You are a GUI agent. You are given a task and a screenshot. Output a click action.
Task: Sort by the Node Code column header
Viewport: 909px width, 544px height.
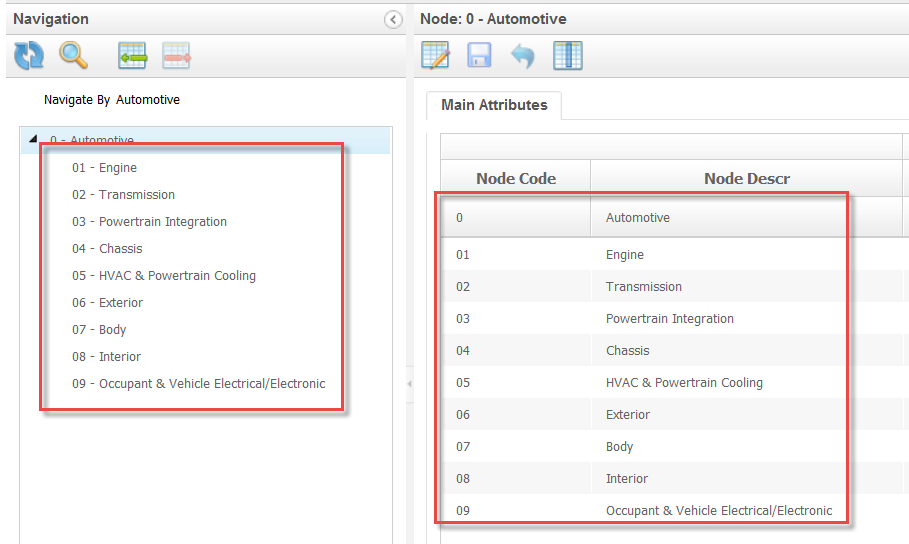click(516, 179)
